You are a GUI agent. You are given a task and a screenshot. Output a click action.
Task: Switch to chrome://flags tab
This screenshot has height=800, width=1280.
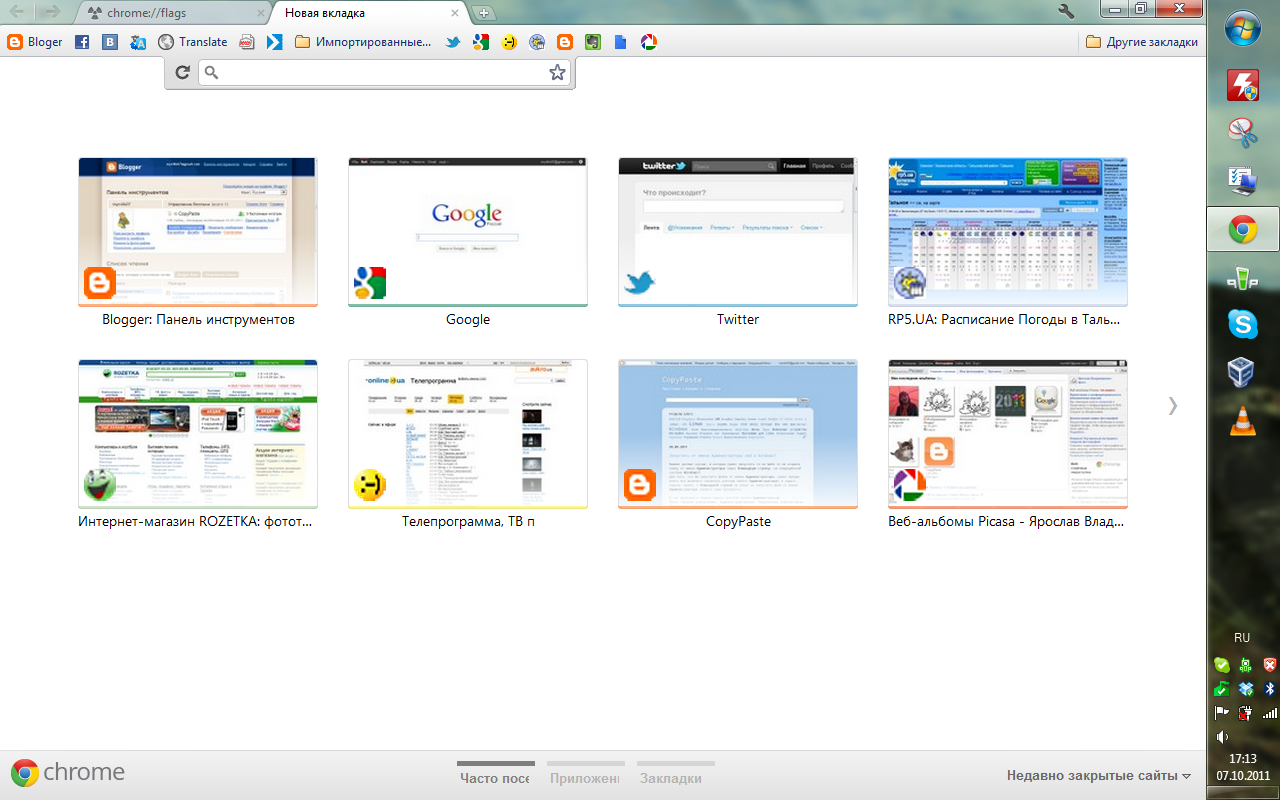click(x=170, y=14)
